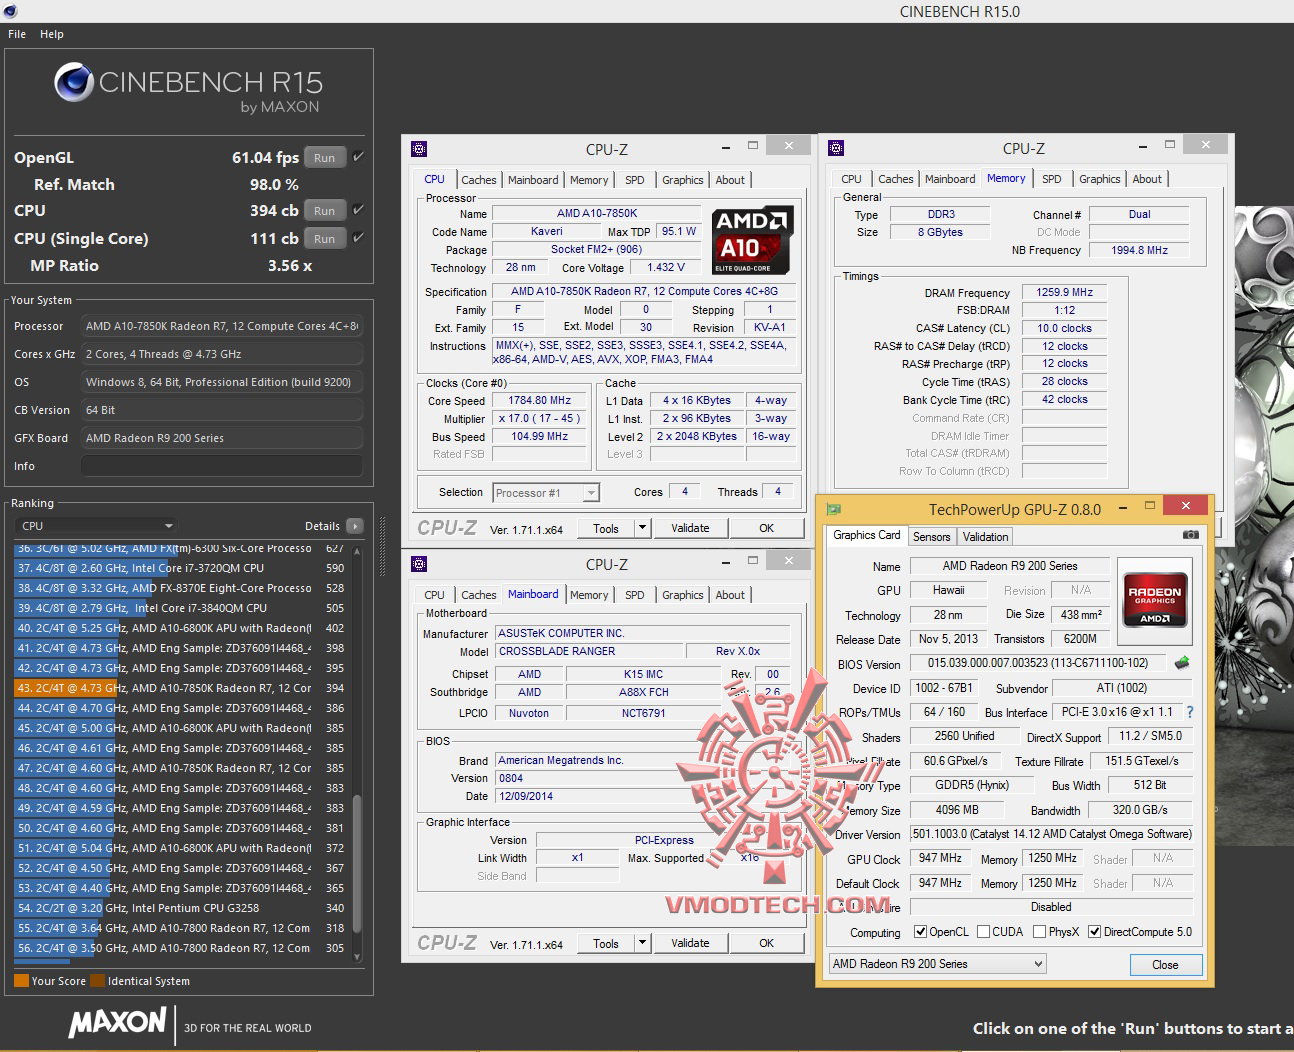
Task: Click the CPU-Z icon in the Mainboard tab window title bar
Action: (x=419, y=564)
